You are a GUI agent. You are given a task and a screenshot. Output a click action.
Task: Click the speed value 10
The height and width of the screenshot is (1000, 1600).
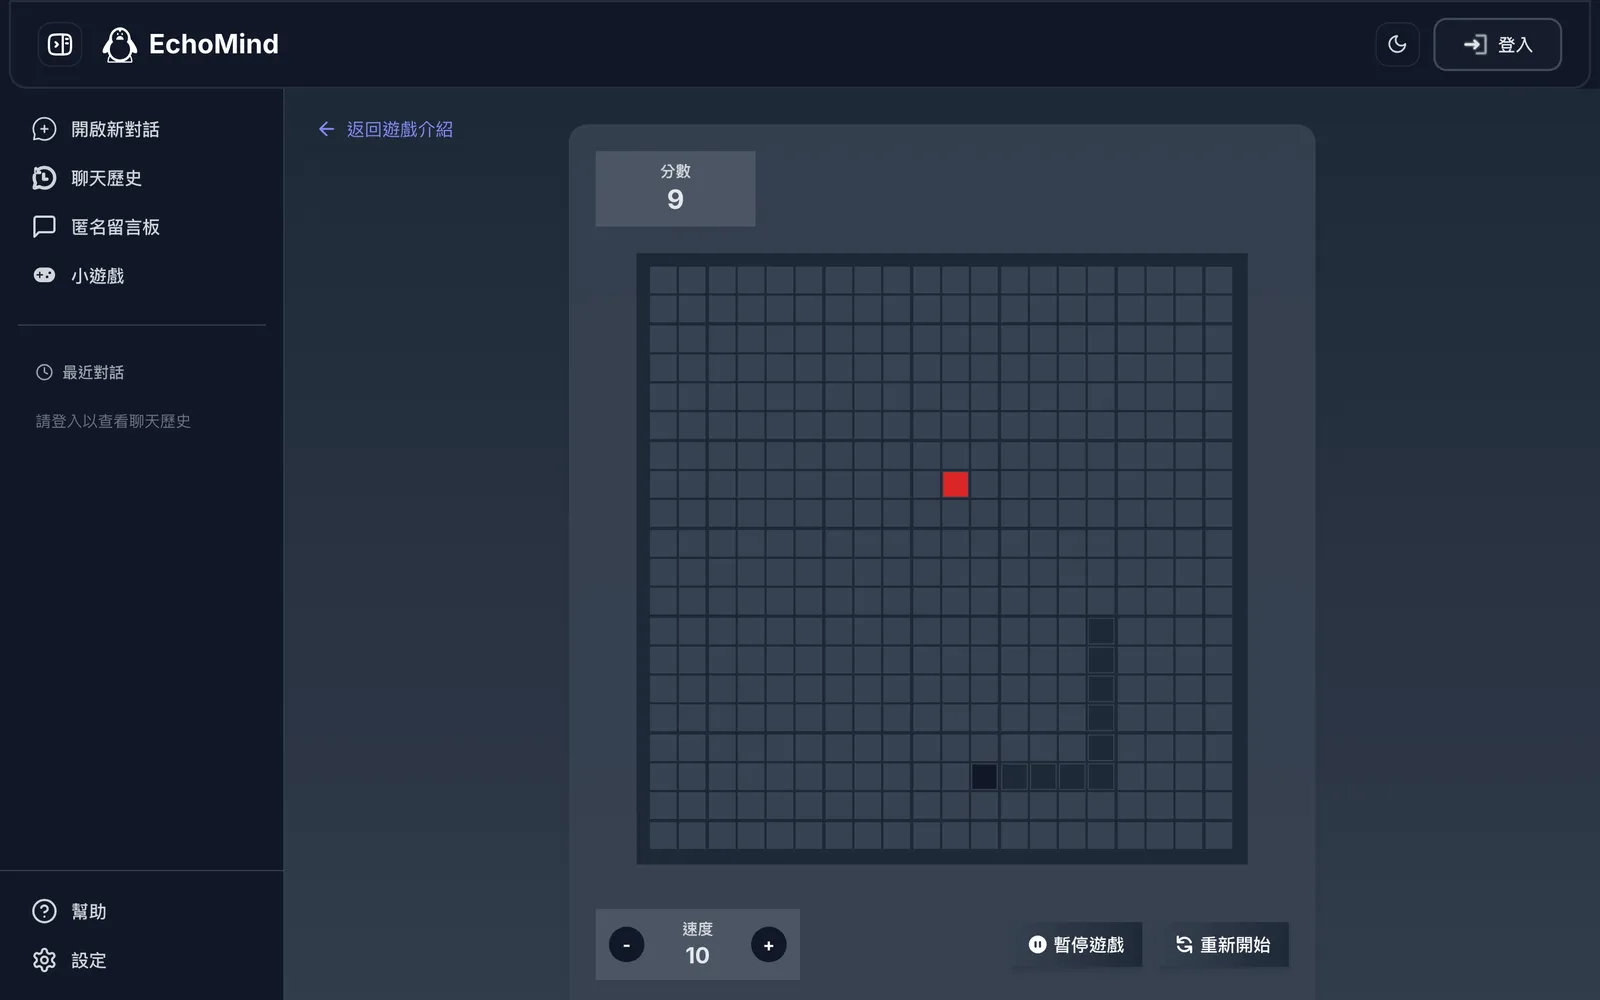point(697,956)
